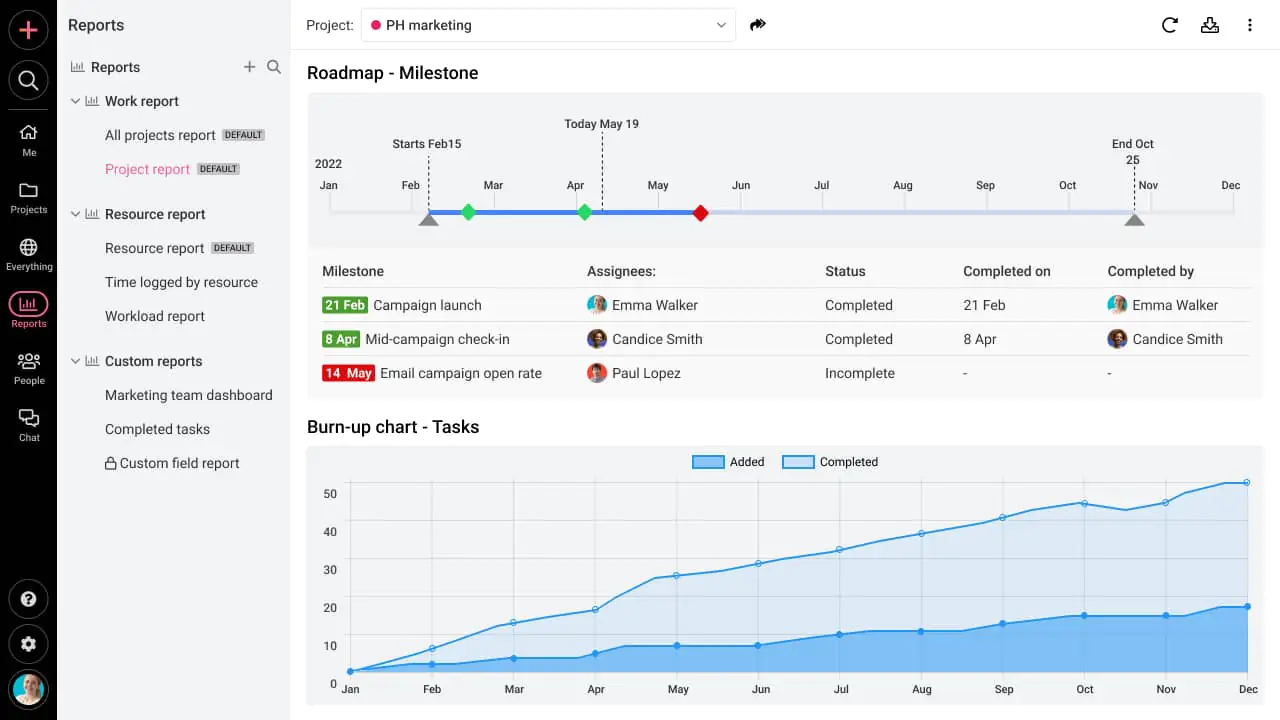Select Marketing team dashboard from Custom reports
Image resolution: width=1280 pixels, height=720 pixels.
[x=189, y=395]
